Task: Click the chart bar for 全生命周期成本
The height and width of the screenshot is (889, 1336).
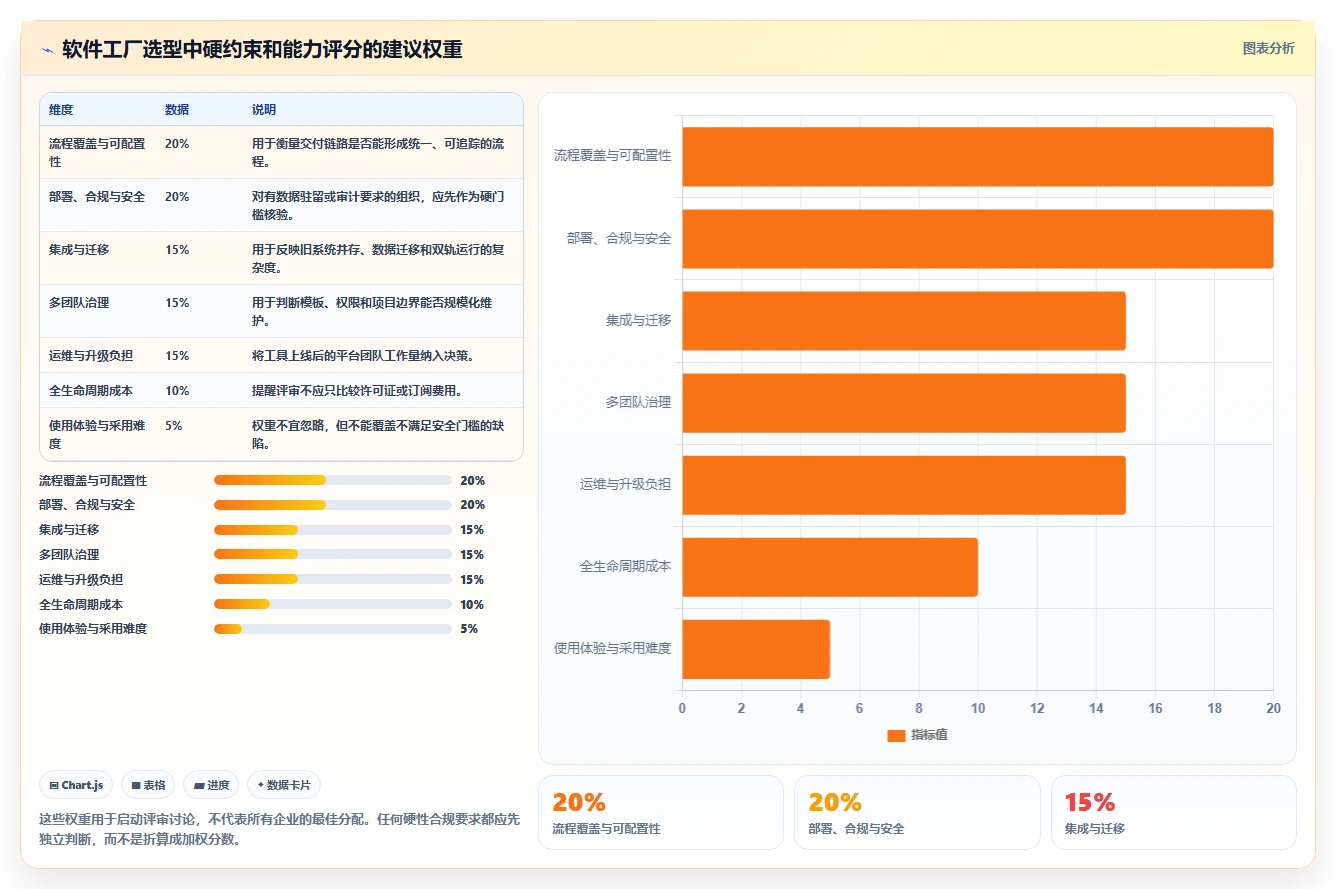Action: tap(830, 567)
